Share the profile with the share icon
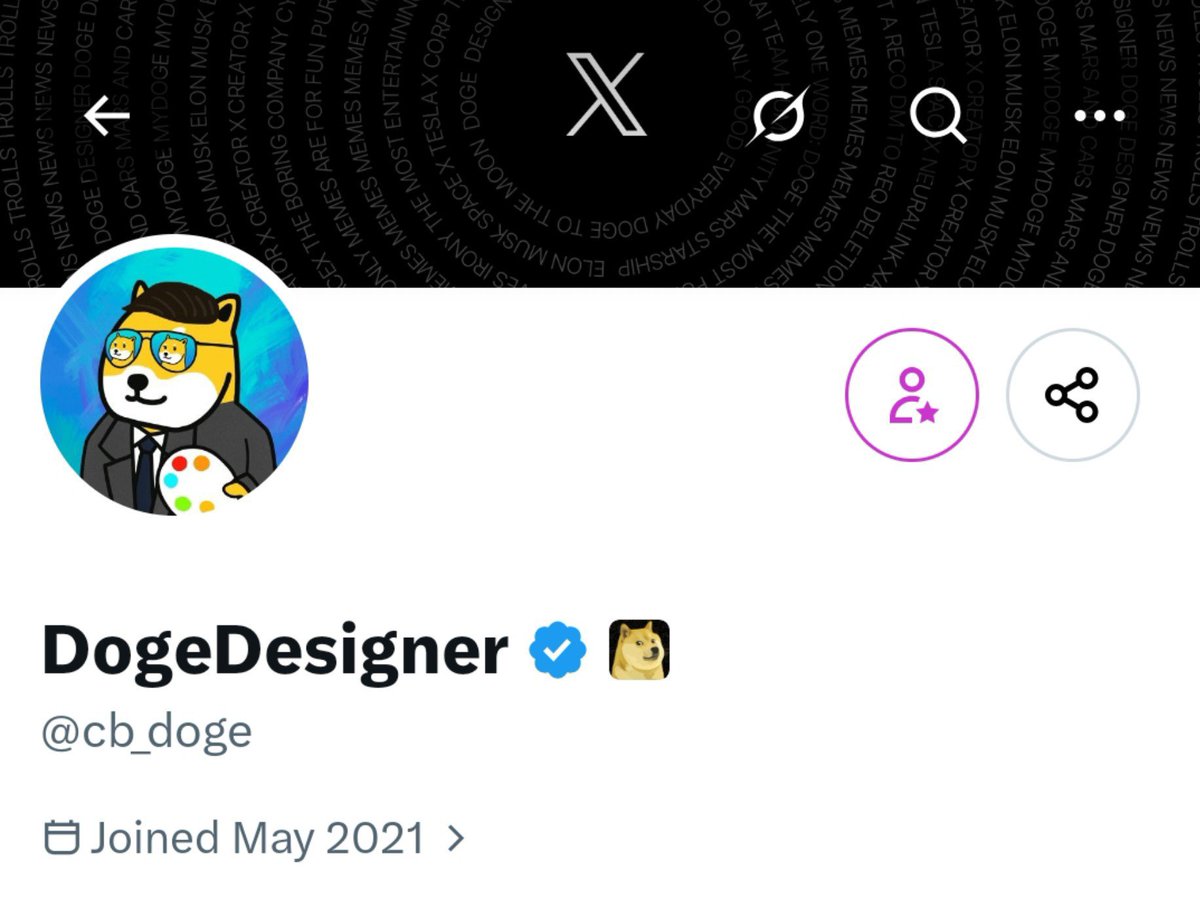 point(1072,395)
